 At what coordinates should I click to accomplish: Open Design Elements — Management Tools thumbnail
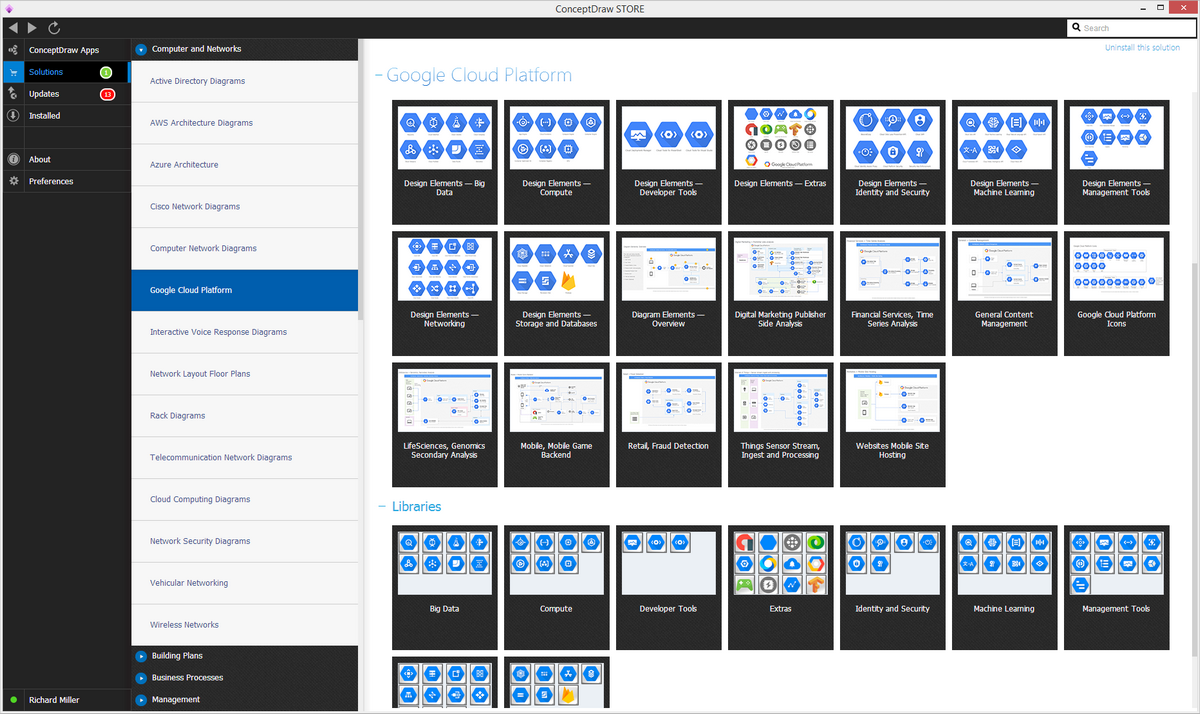(1117, 162)
